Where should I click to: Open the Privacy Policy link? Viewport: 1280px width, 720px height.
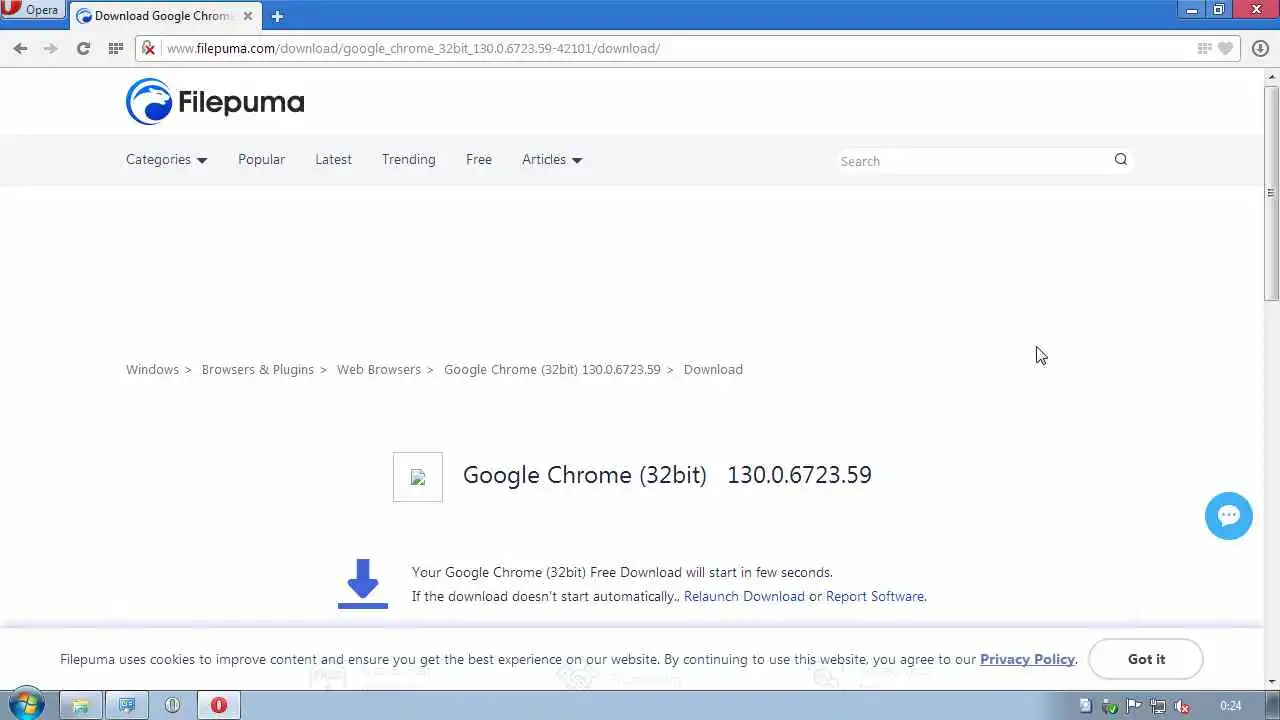tap(1027, 659)
